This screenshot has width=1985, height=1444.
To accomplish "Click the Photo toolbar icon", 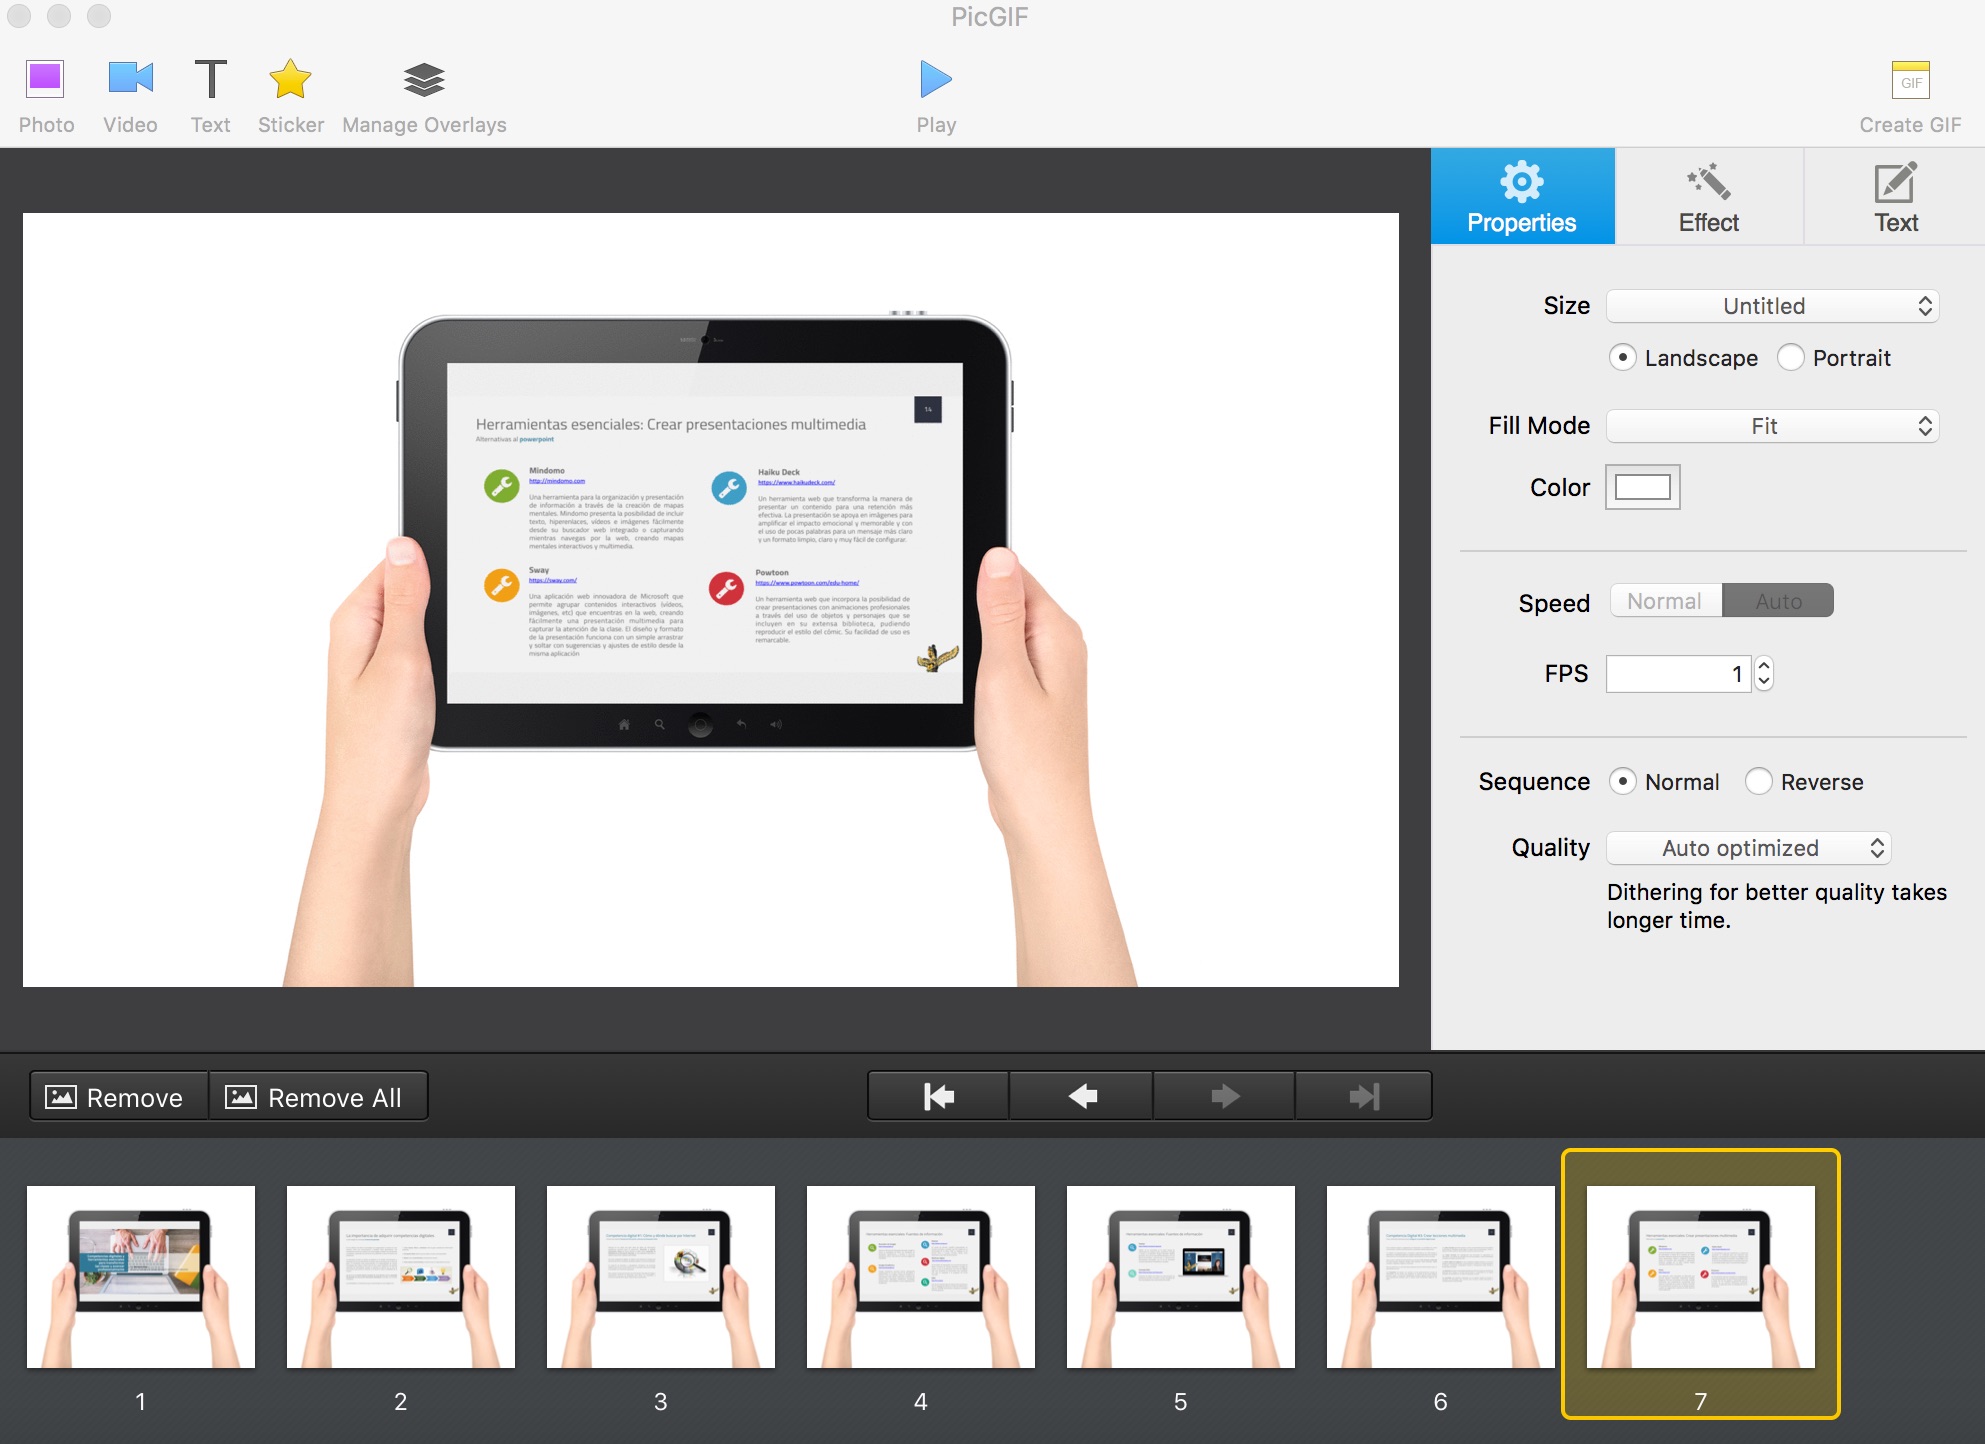I will pos(46,80).
